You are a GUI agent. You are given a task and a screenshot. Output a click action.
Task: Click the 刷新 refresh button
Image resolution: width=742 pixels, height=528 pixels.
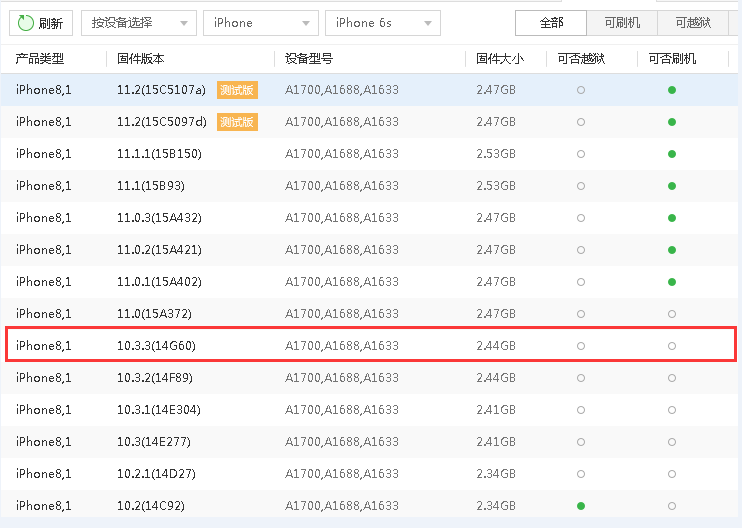(41, 23)
